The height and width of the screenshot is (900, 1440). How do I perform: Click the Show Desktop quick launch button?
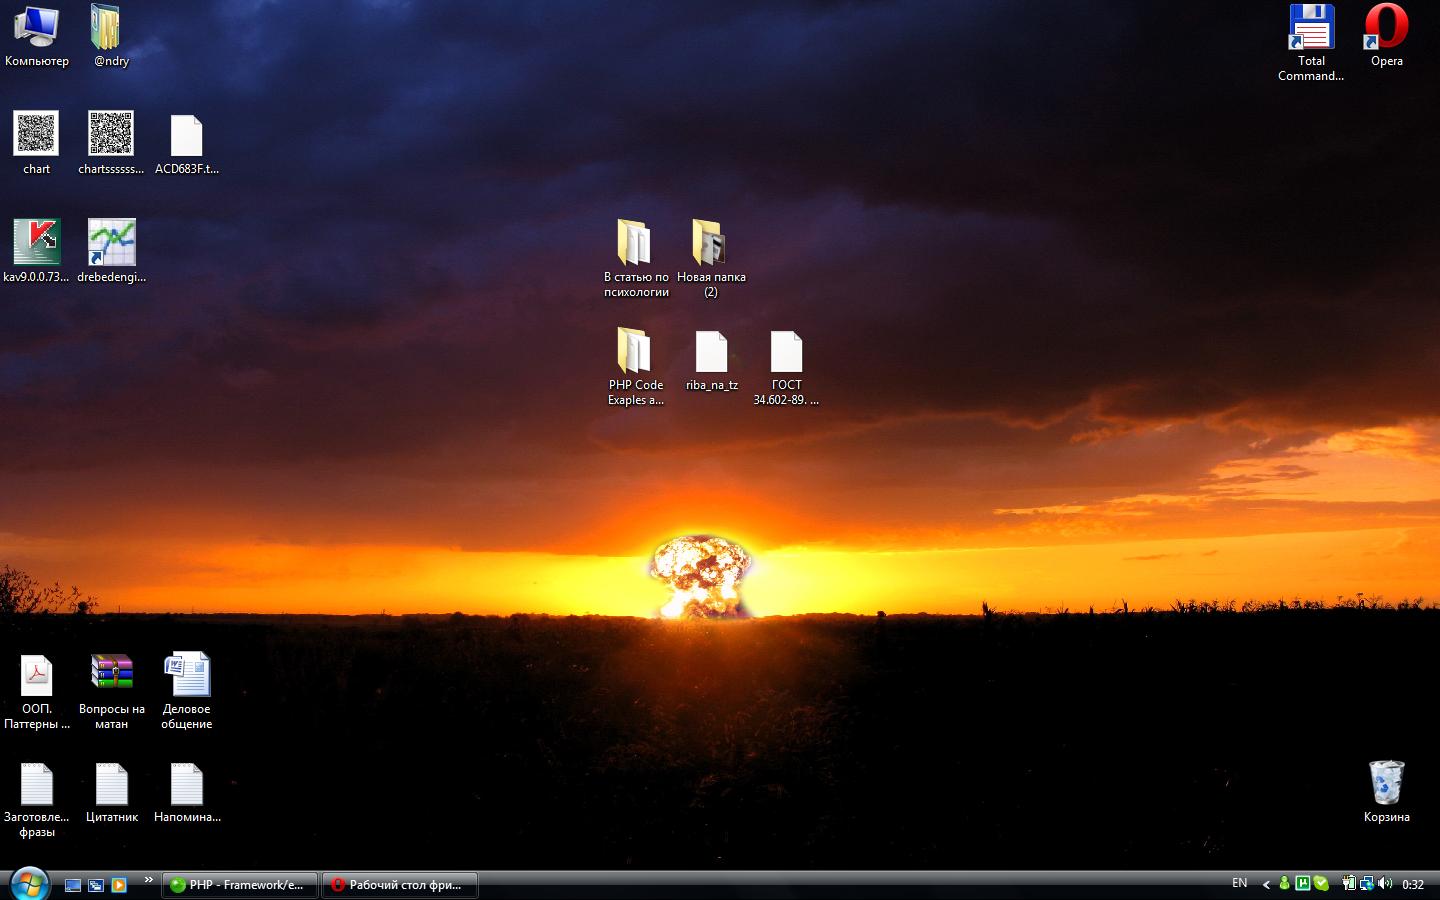point(73,885)
